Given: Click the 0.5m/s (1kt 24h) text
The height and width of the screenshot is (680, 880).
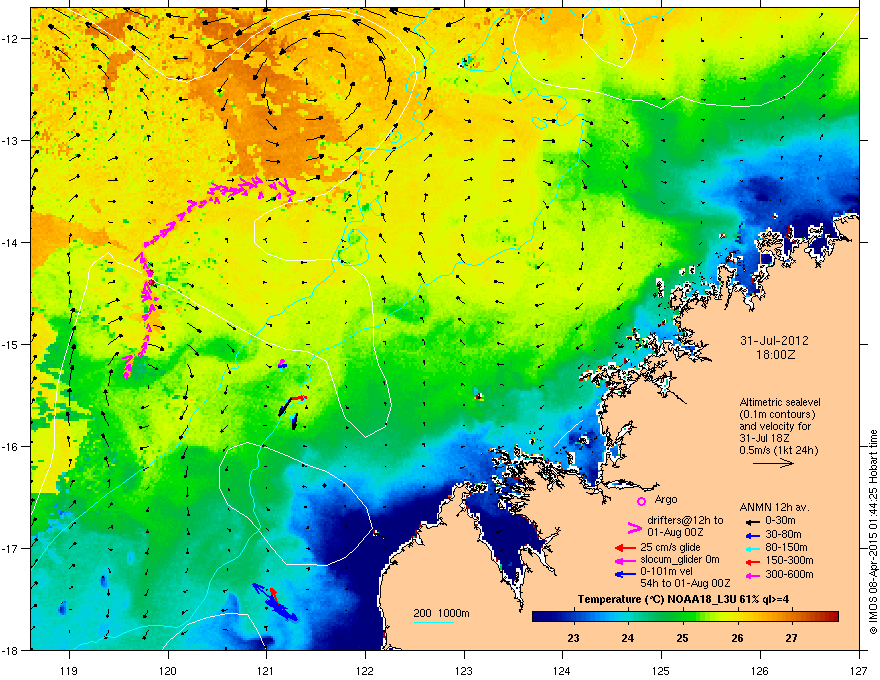Looking at the screenshot, I should coord(778,450).
